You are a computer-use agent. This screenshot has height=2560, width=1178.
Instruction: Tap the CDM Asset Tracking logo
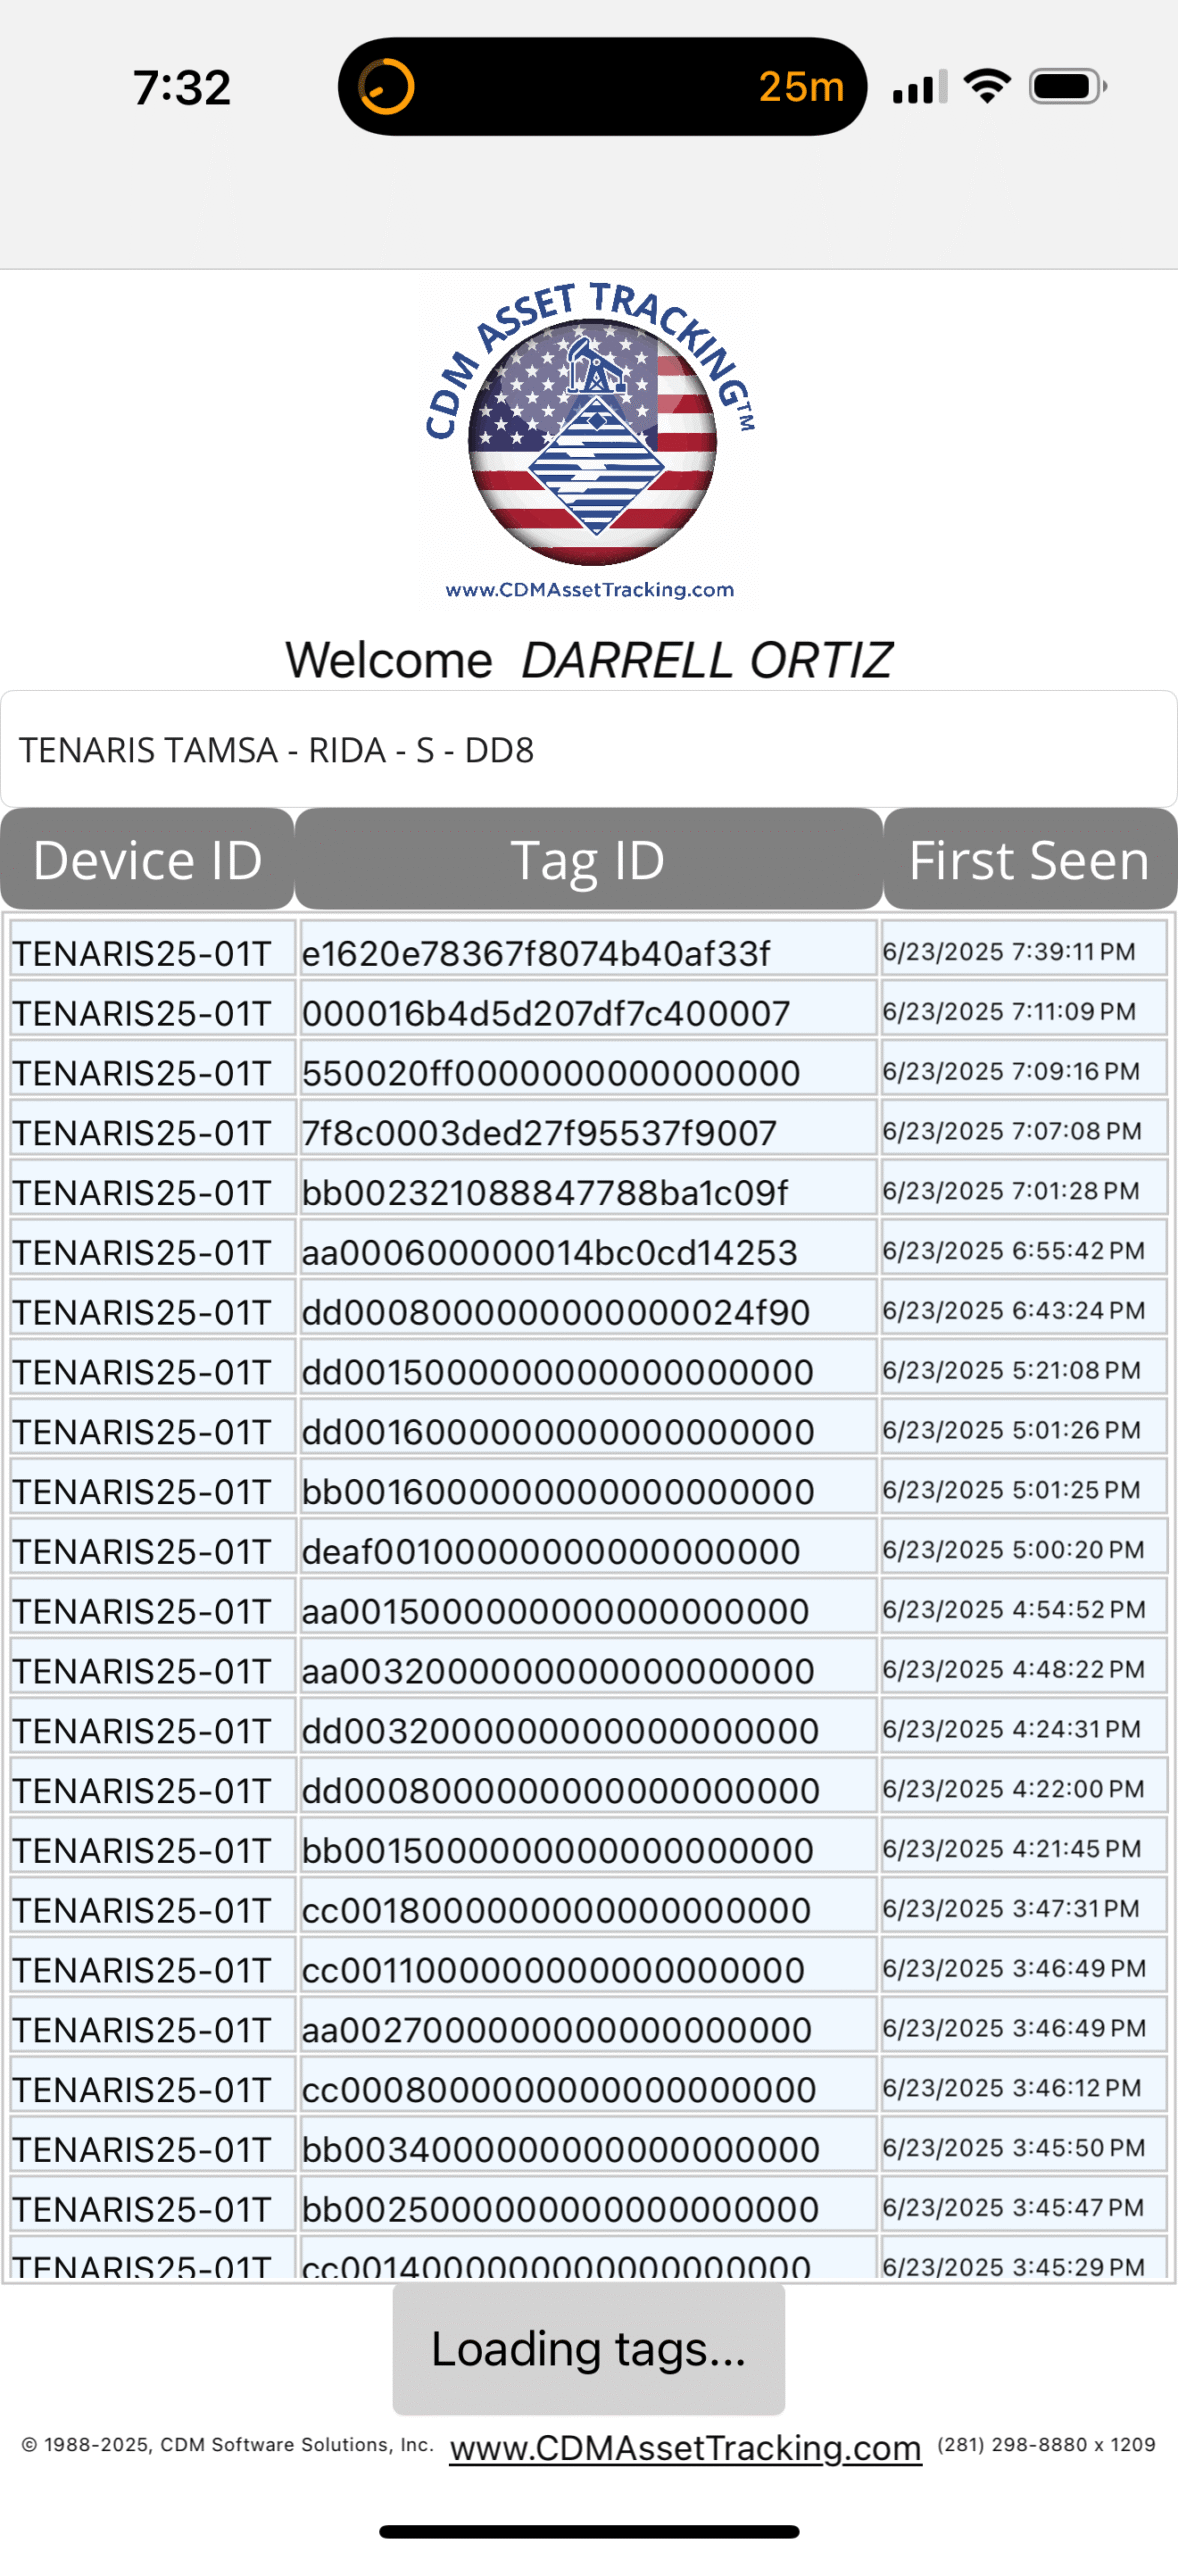[x=590, y=443]
